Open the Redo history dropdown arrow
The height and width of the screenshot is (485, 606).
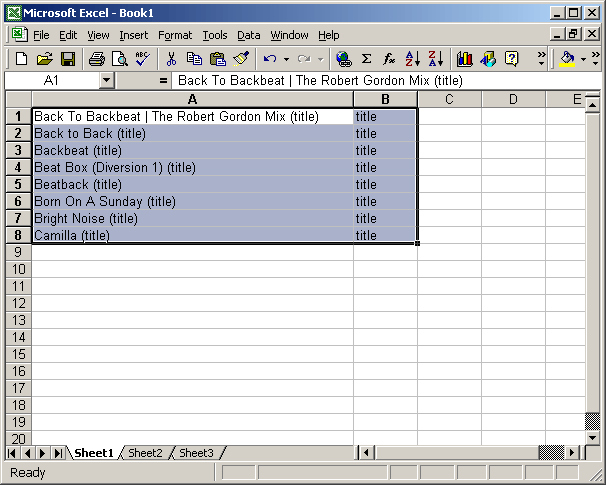320,59
